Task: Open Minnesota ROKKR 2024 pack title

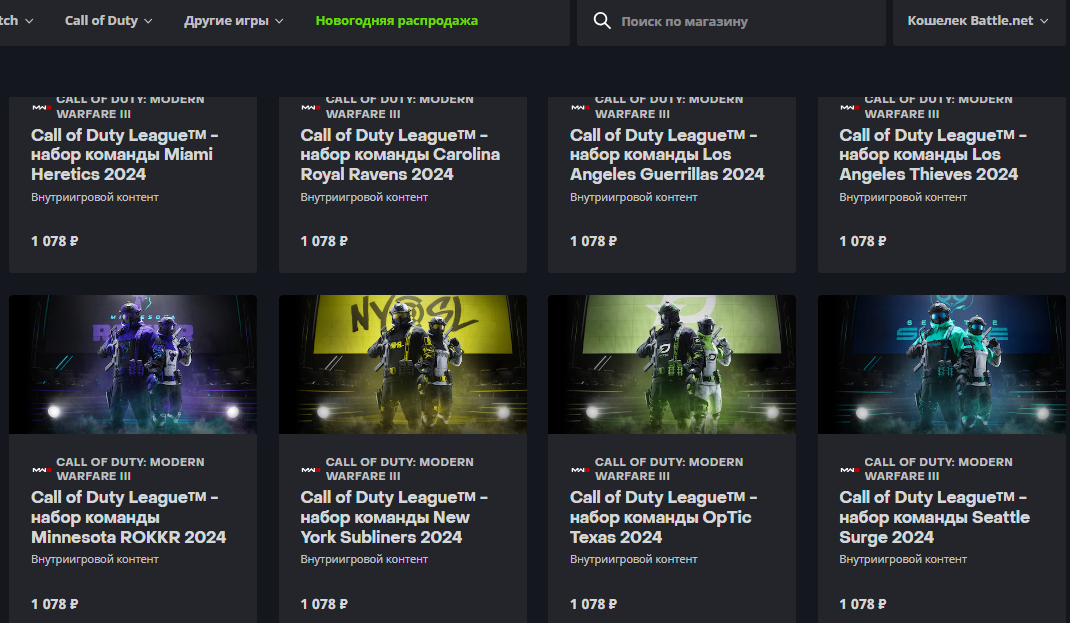Action: (x=128, y=517)
